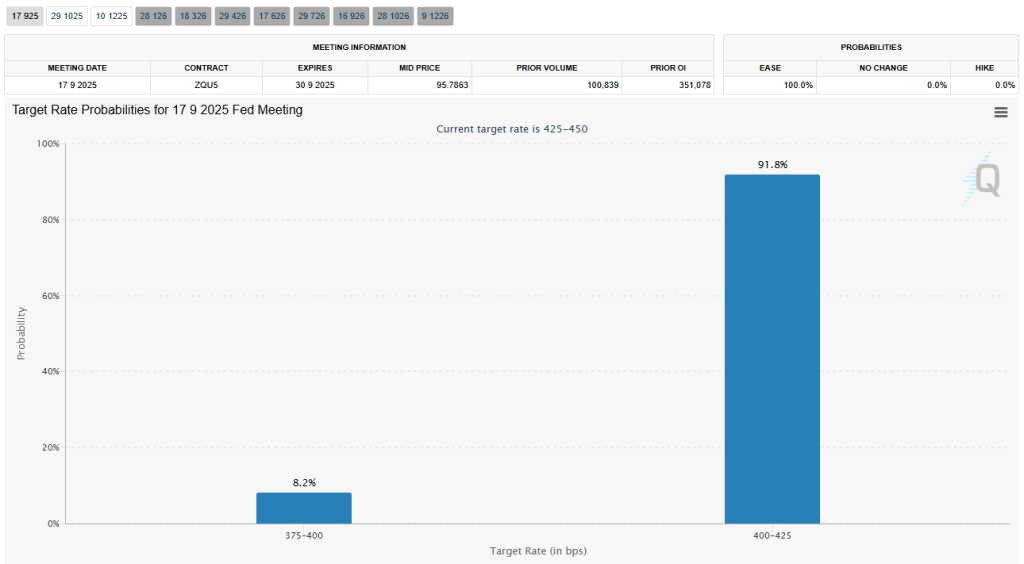This screenshot has height=564, width=1024.
Task: Go to the 16 926 meeting tab
Action: pos(351,16)
